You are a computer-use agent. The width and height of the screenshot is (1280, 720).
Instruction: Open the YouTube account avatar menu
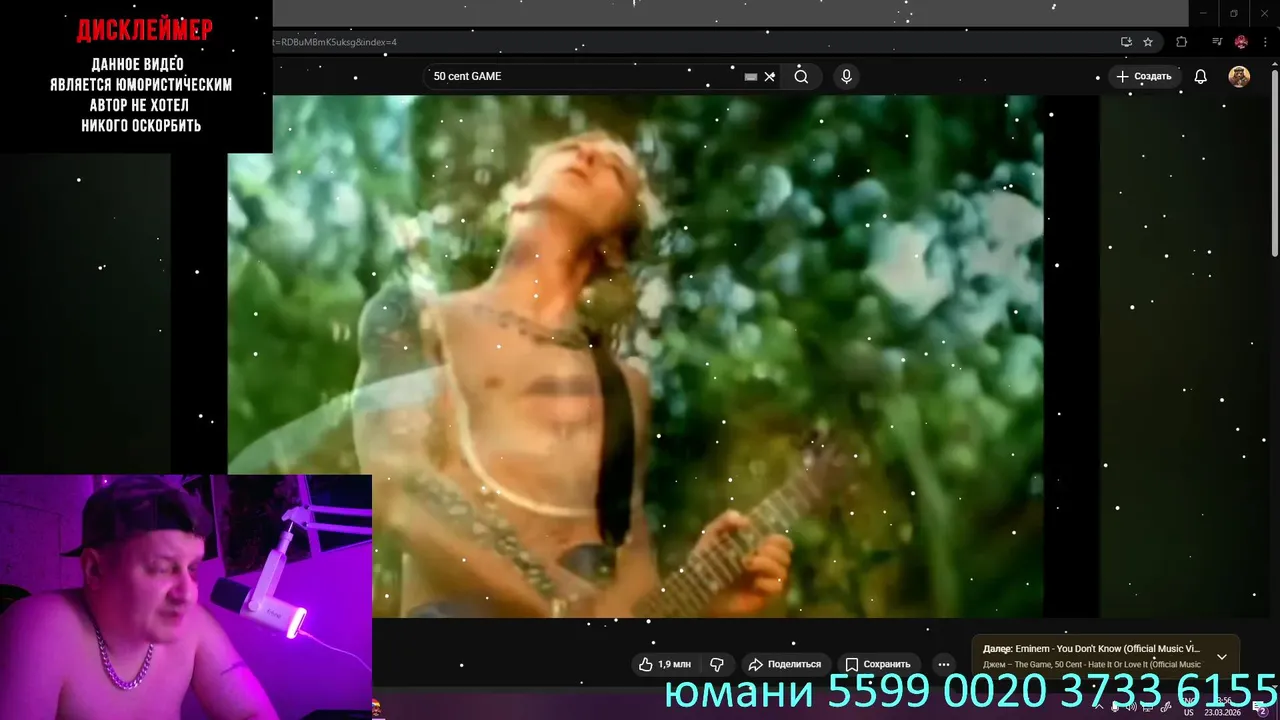click(1239, 76)
